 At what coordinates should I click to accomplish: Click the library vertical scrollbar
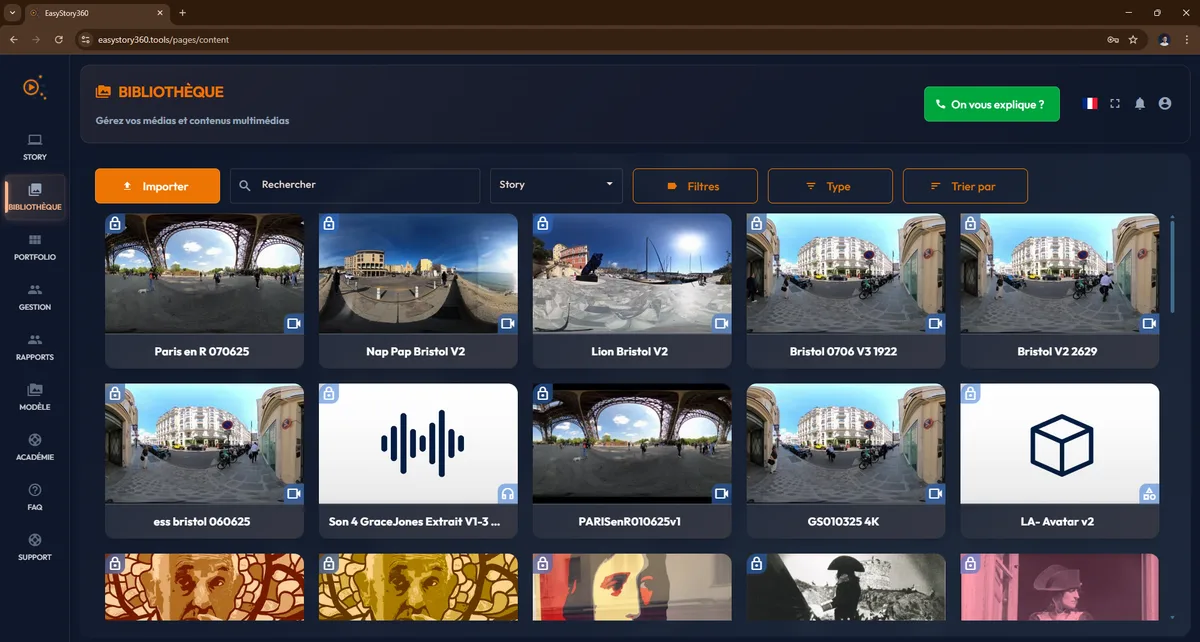click(x=1173, y=265)
